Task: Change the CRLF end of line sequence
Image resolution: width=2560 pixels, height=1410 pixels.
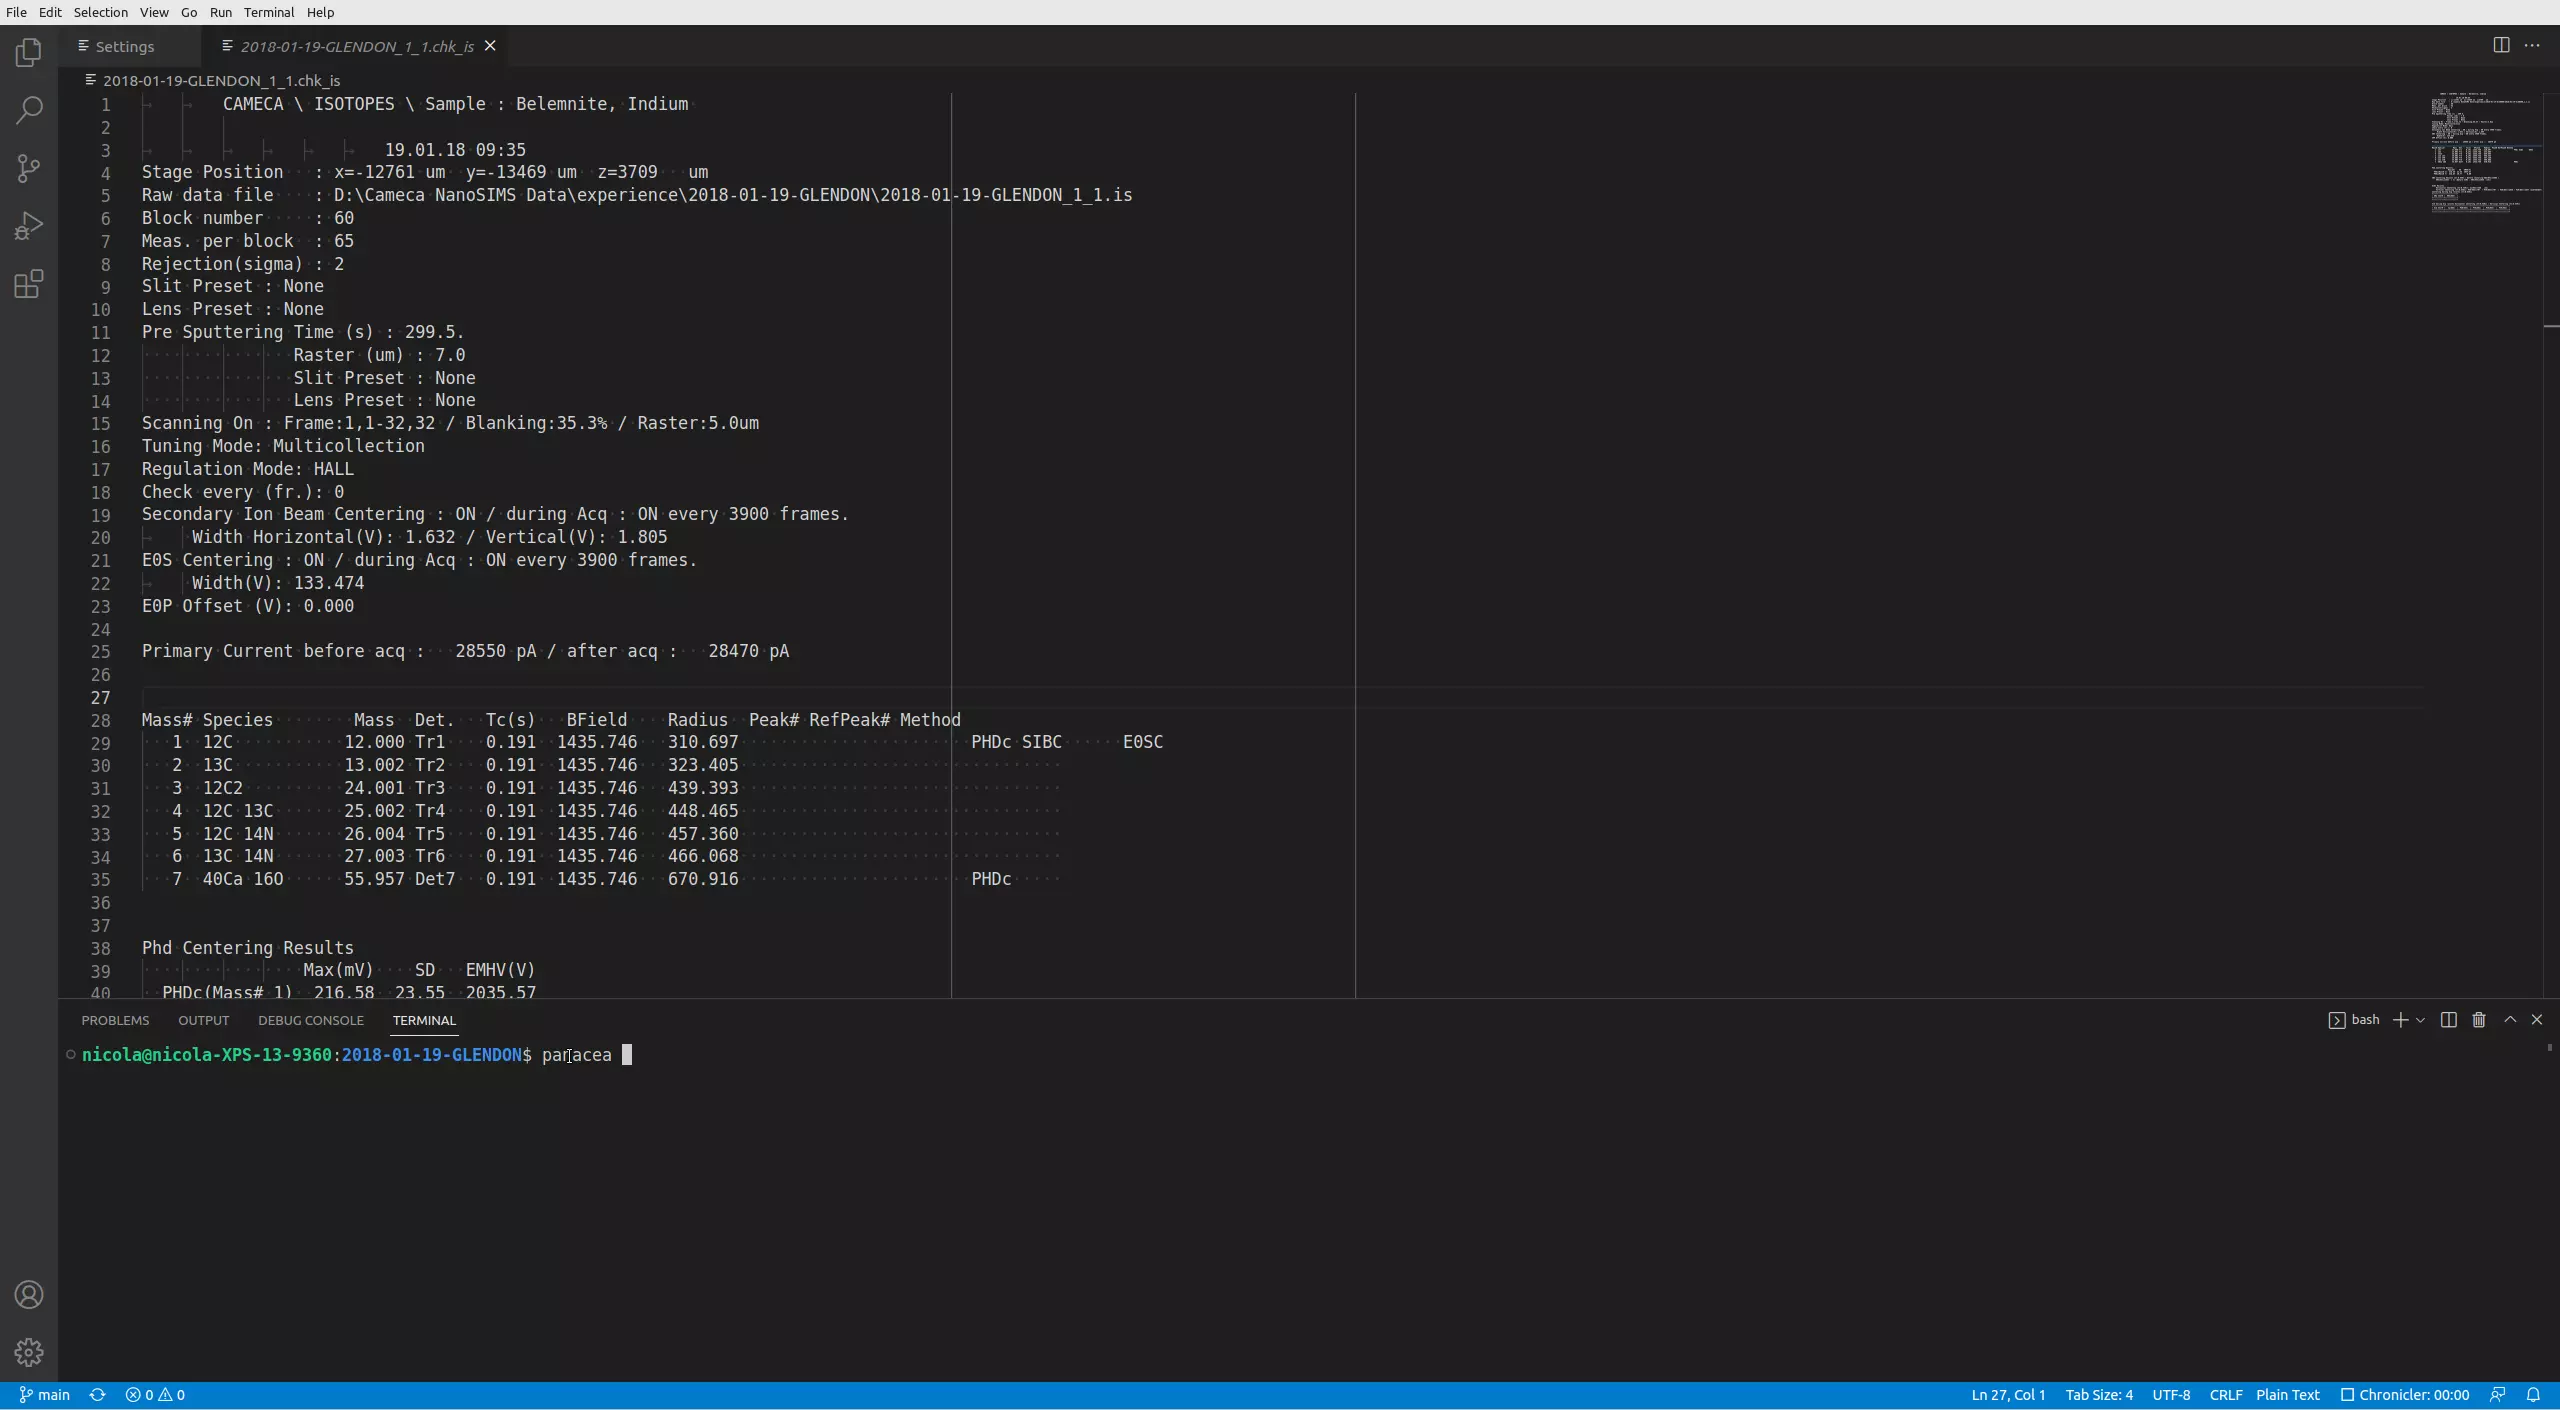Action: (x=2226, y=1395)
